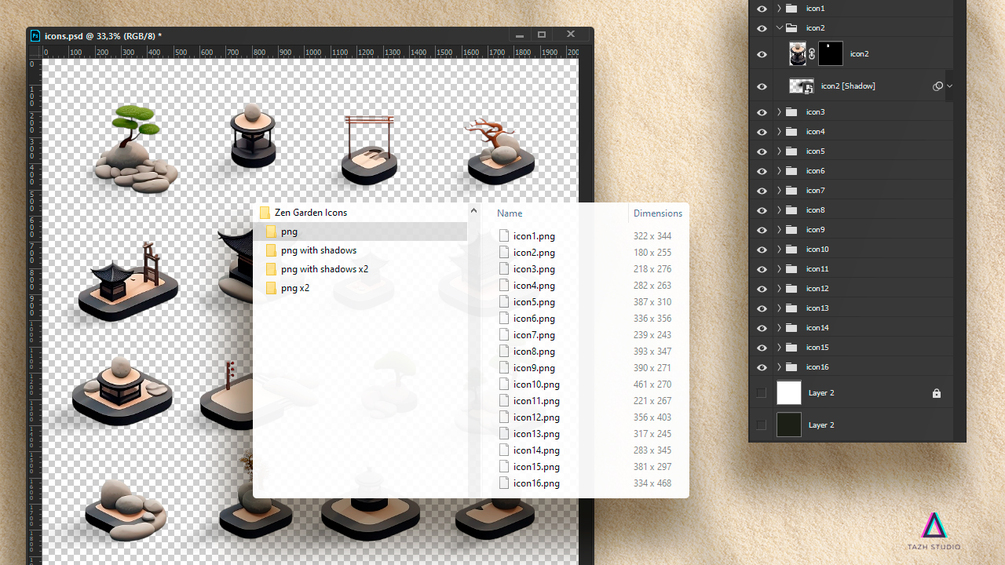Viewport: 1005px width, 565px height.
Task: Click the icon11 folder icon in Layers
Action: 792,269
